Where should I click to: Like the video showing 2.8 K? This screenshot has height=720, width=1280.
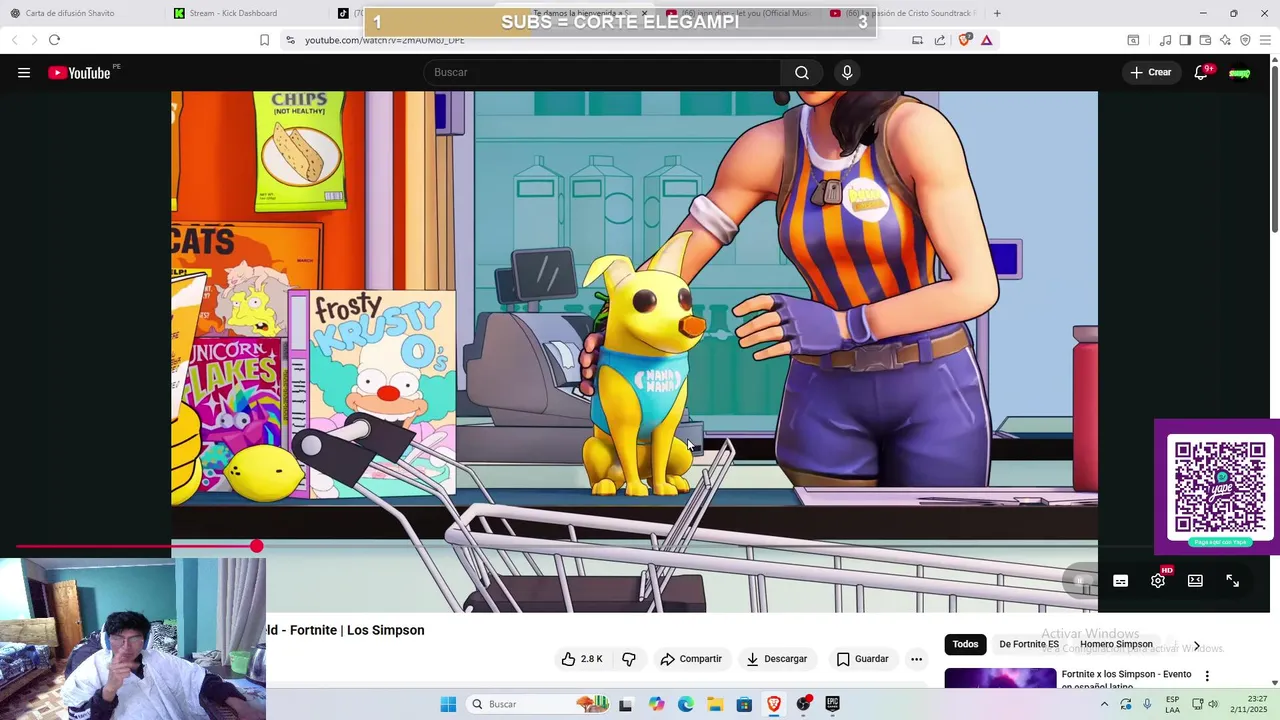[581, 659]
